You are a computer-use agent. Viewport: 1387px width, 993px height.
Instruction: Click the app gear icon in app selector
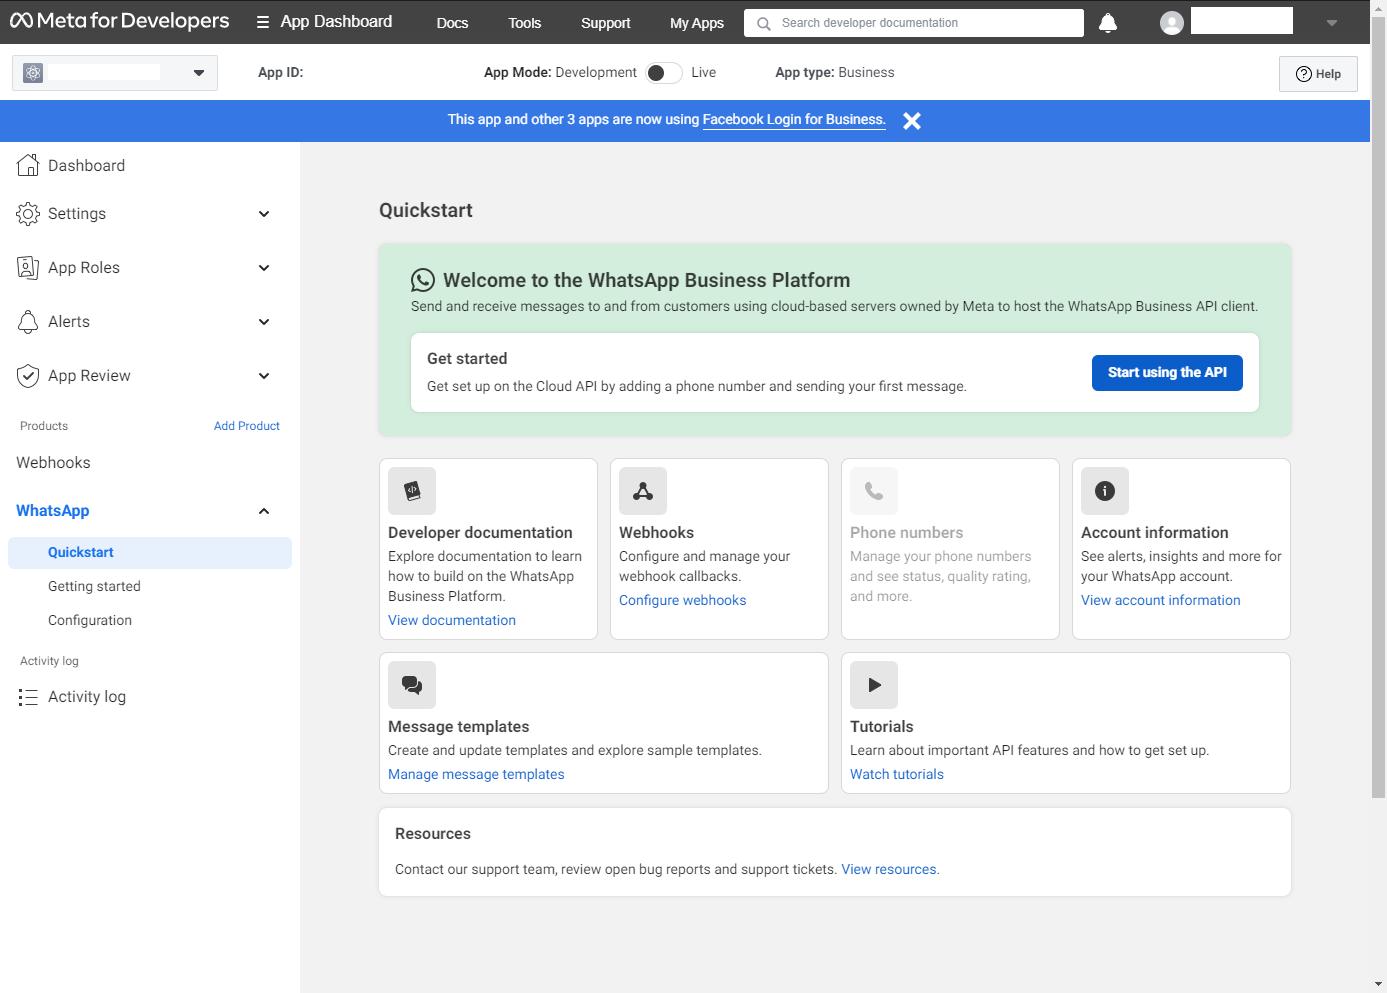(x=33, y=73)
